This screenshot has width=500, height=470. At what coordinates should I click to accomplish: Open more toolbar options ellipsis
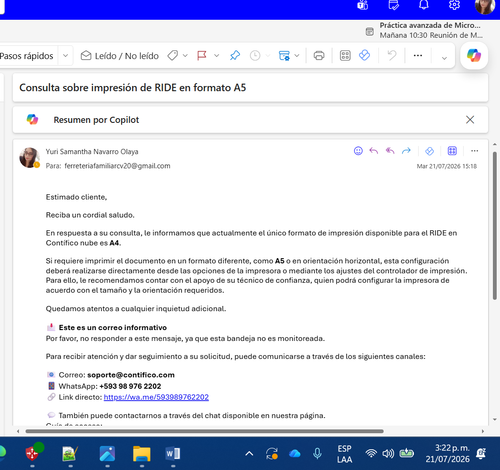coord(418,55)
